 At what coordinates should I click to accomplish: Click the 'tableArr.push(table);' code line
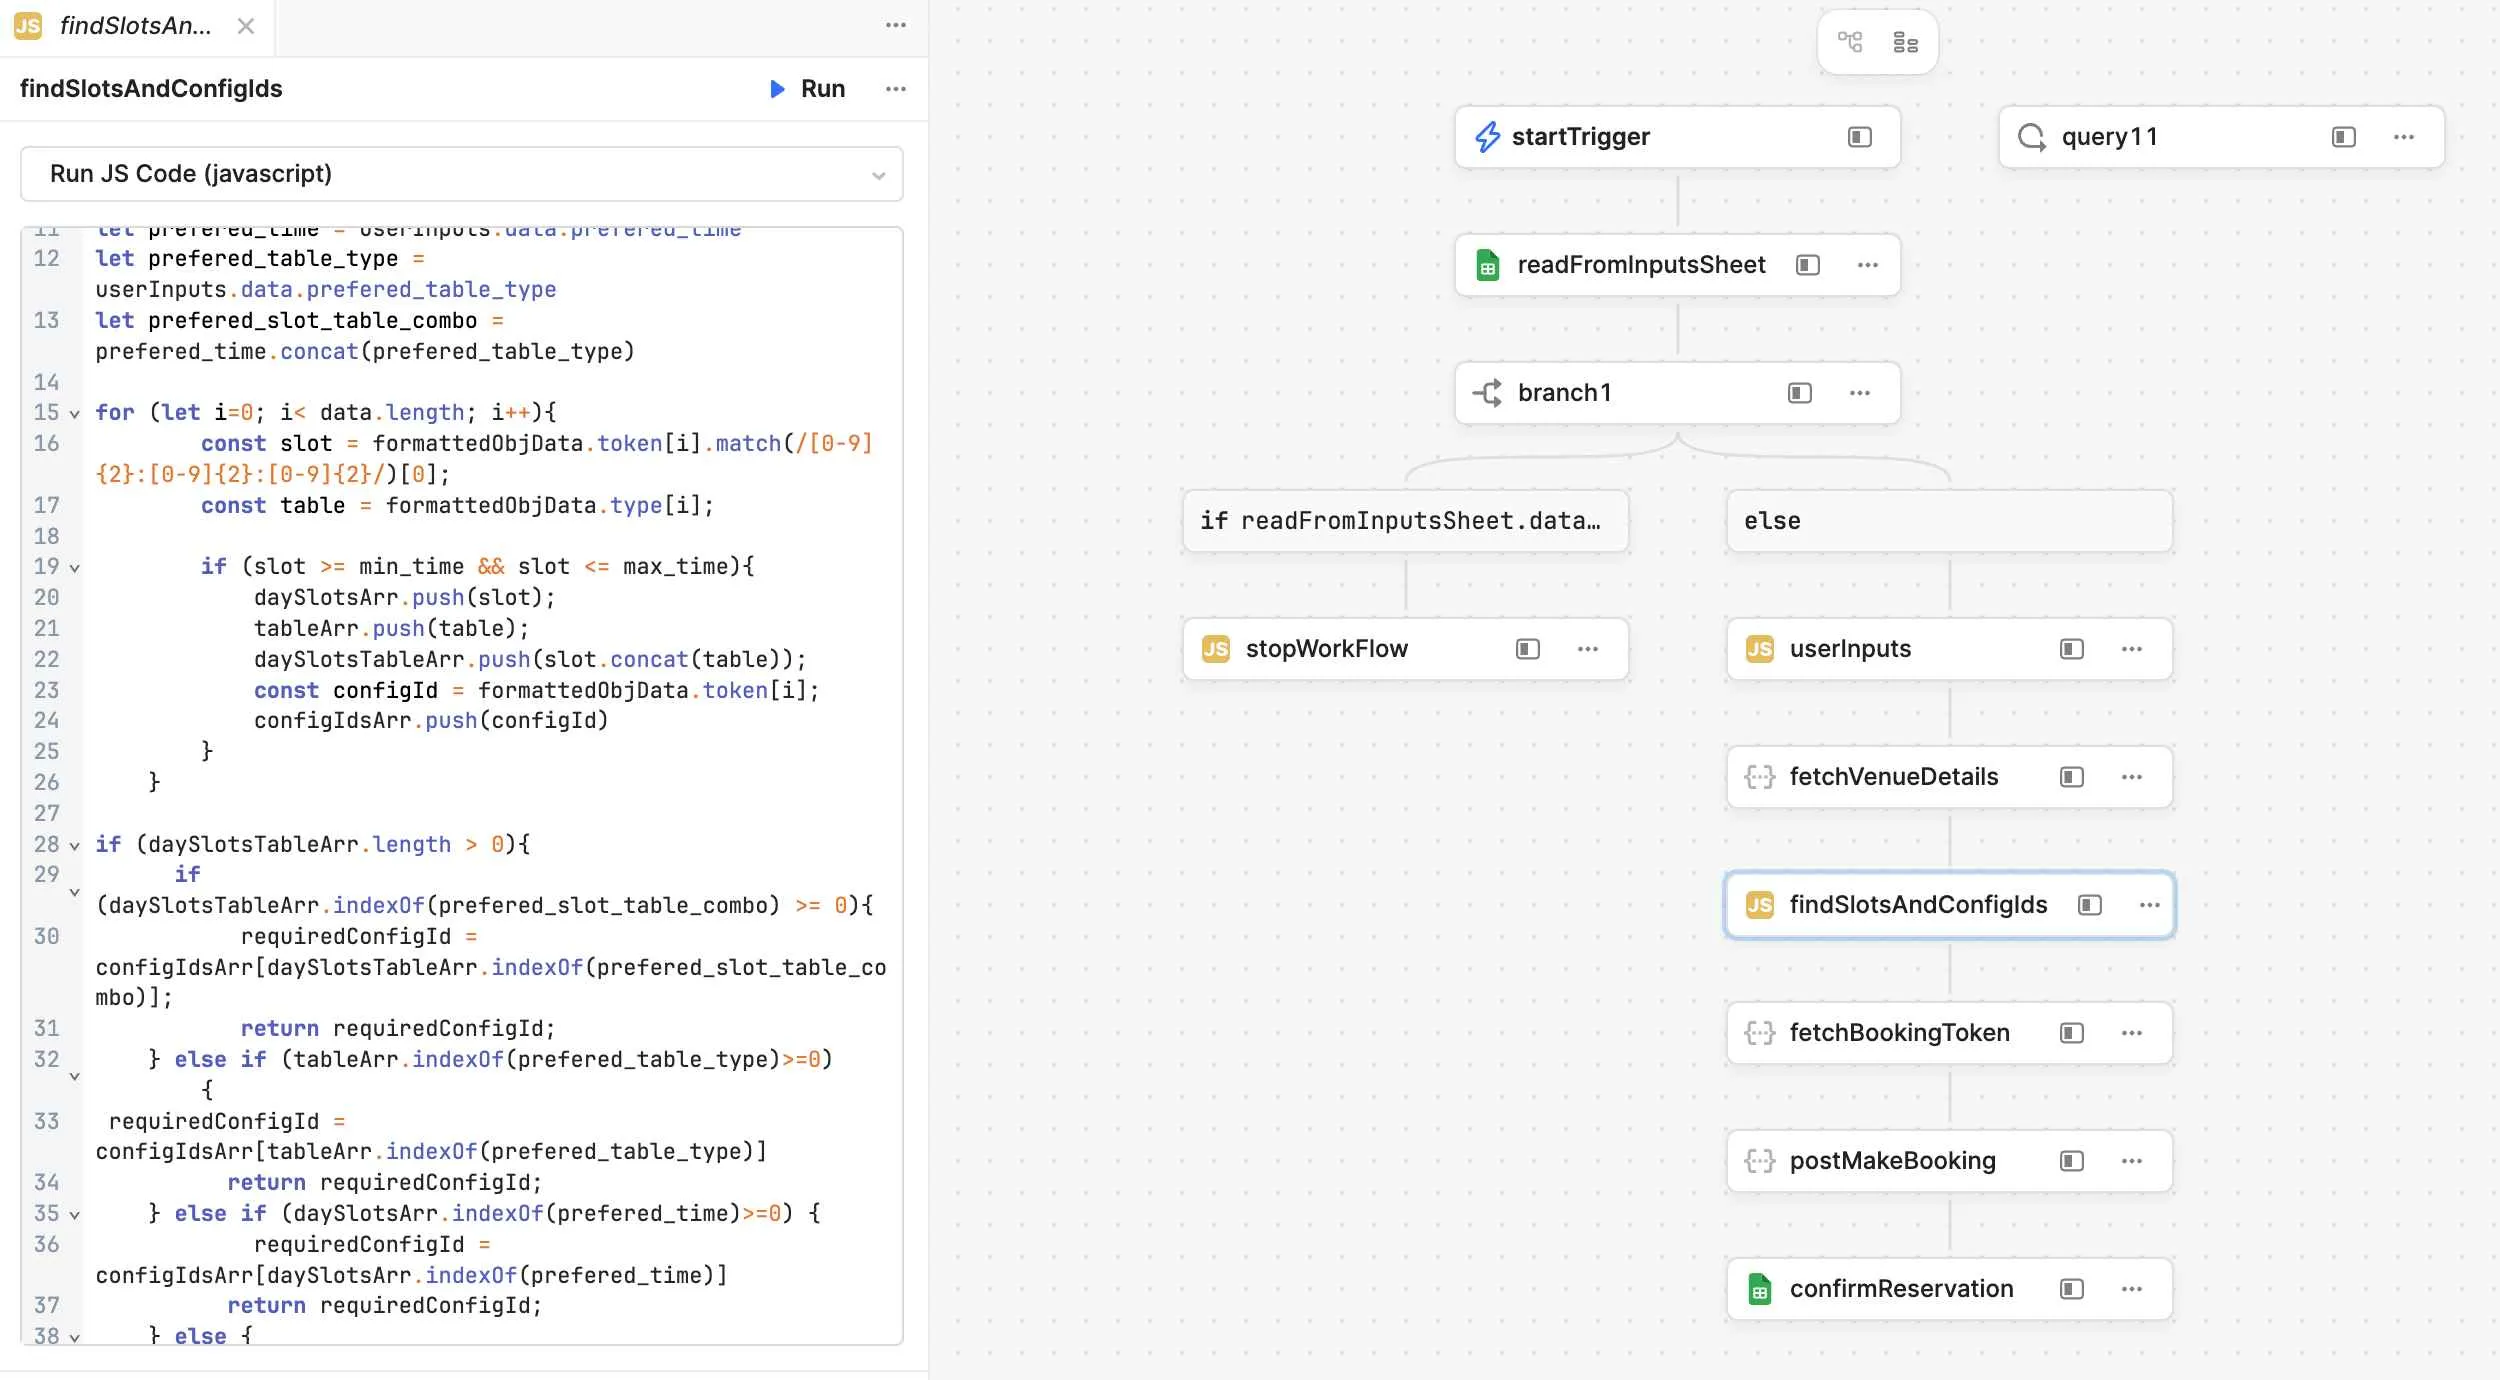click(391, 629)
